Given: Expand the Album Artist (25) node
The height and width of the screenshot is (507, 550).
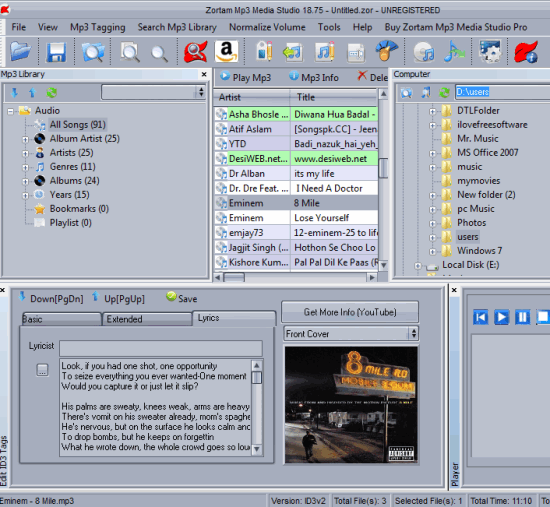Looking at the screenshot, I should tap(25, 140).
